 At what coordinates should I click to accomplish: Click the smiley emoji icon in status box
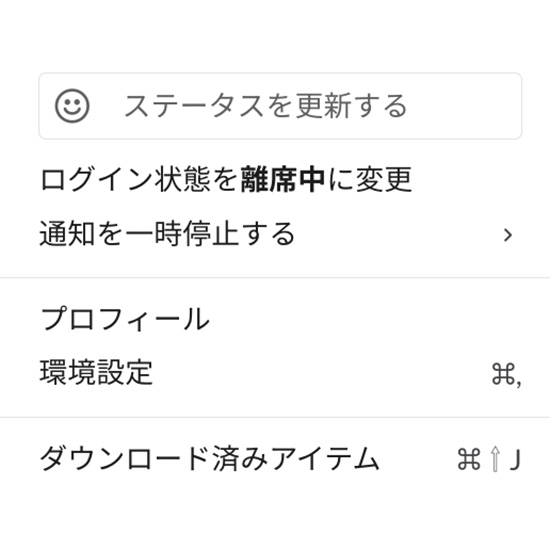72,106
